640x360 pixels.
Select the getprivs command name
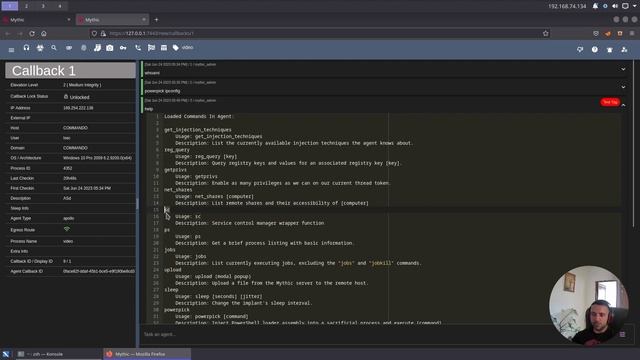[x=175, y=170]
